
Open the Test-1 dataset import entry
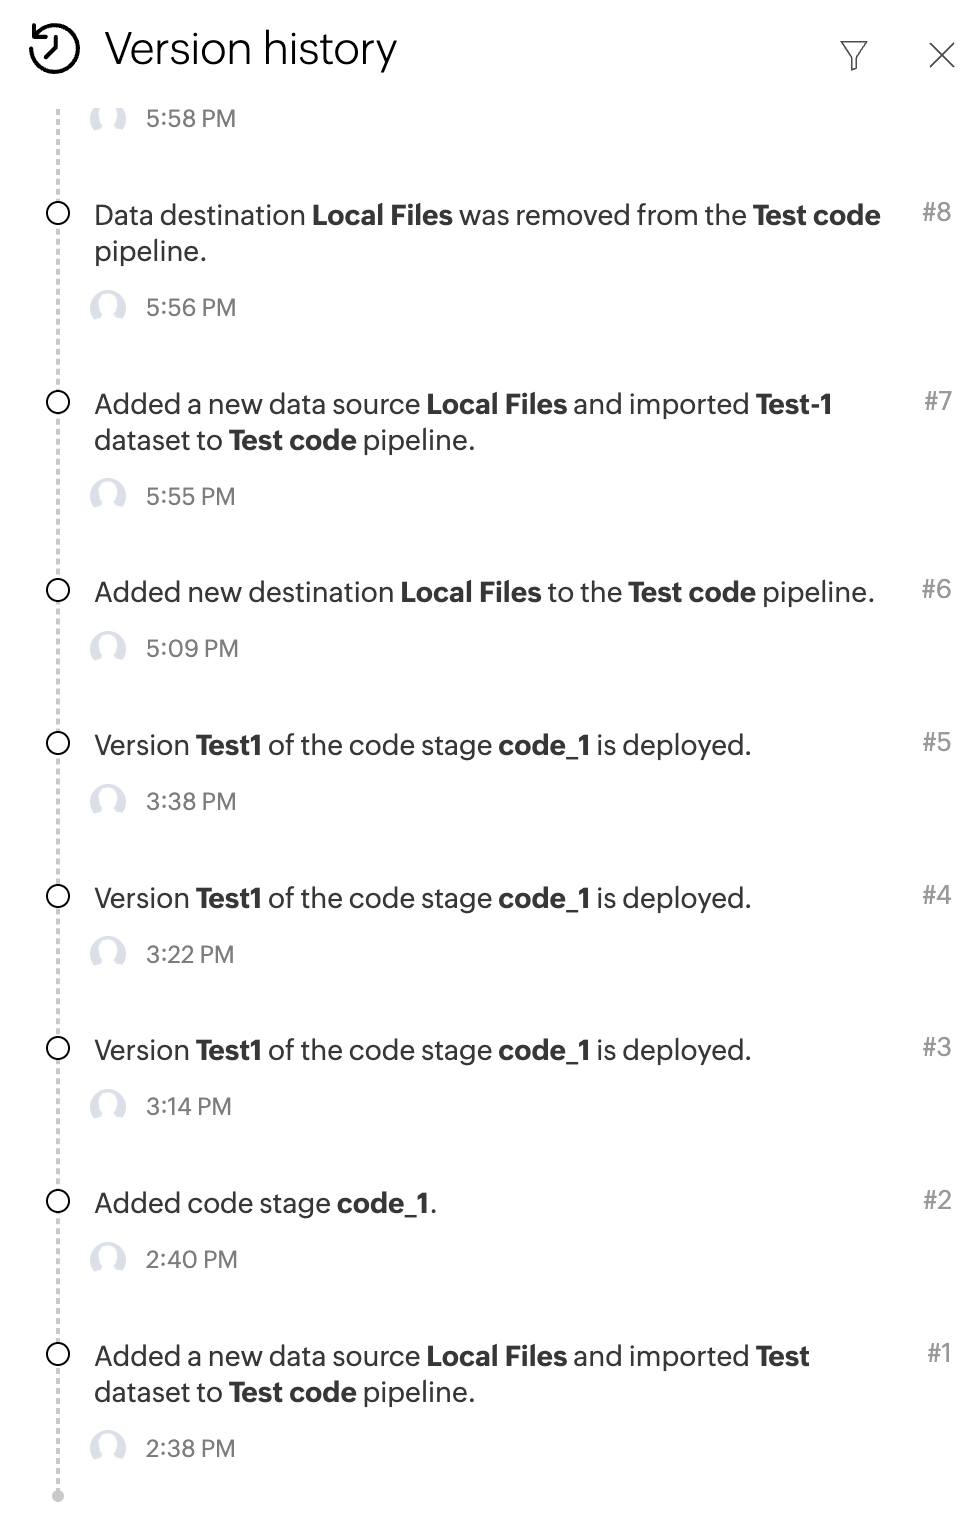463,422
